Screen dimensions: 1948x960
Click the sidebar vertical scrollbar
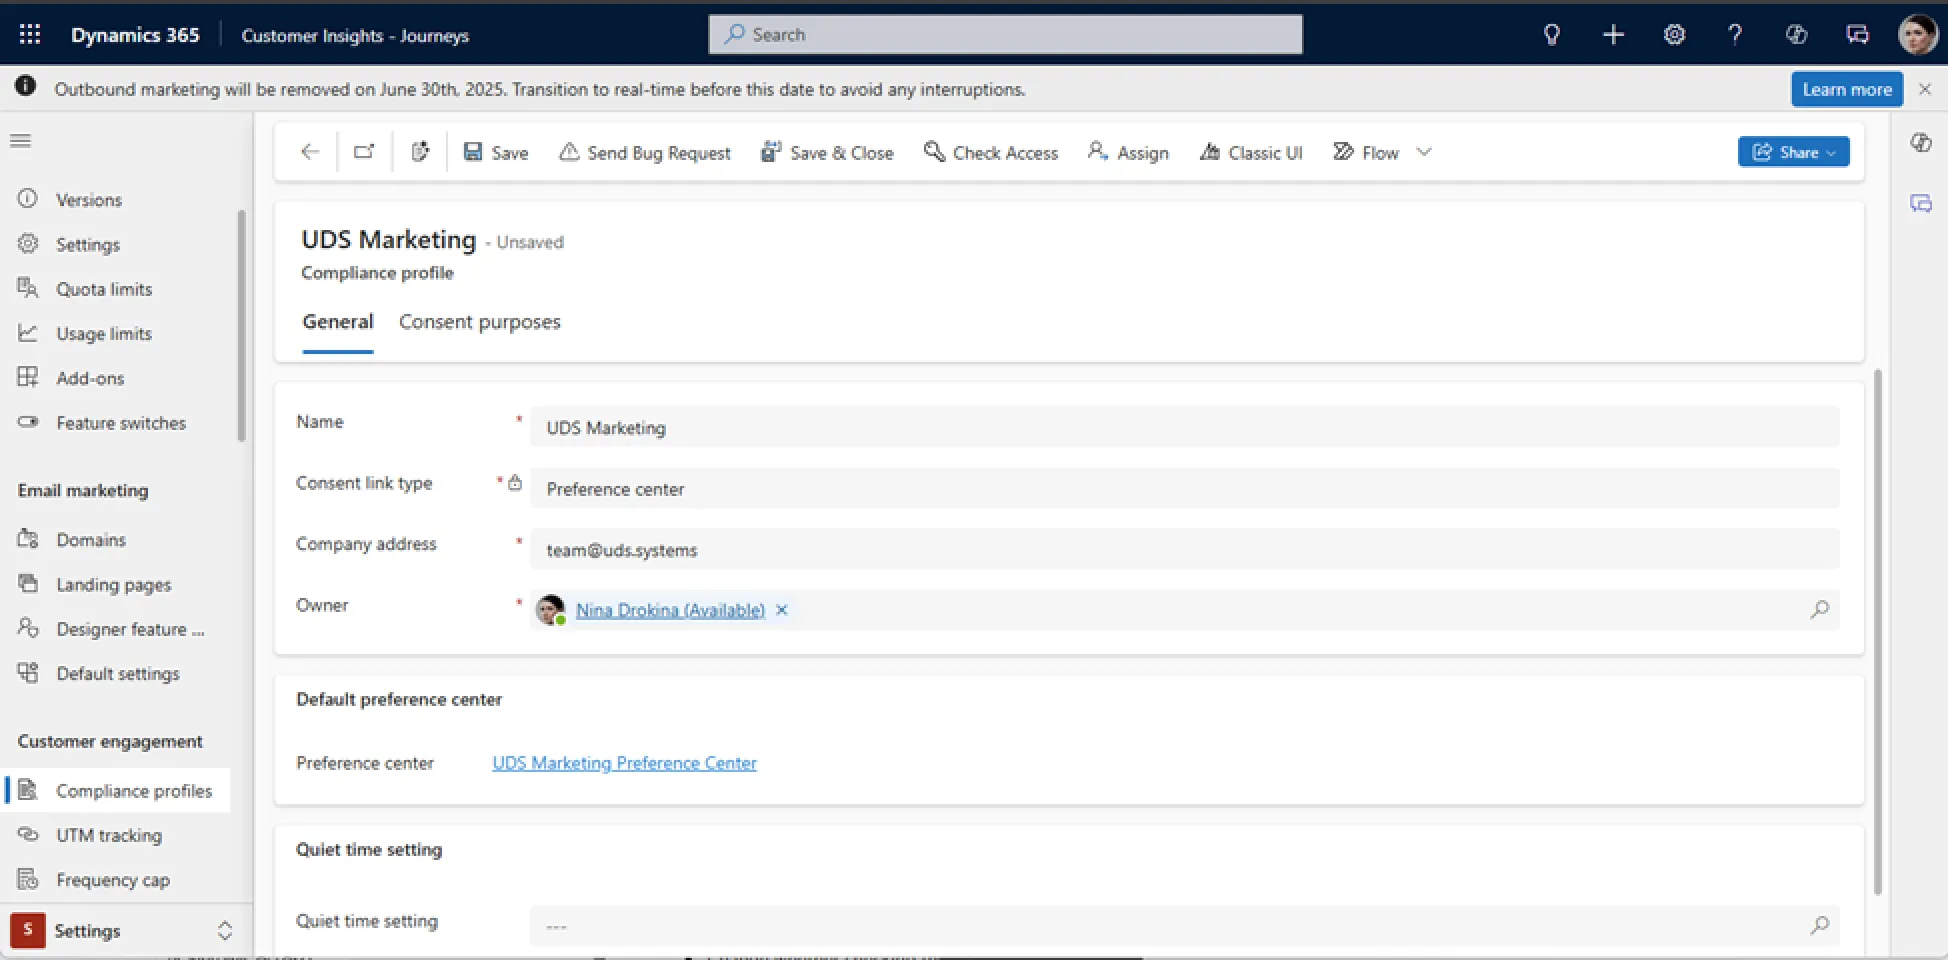pyautogui.click(x=241, y=325)
